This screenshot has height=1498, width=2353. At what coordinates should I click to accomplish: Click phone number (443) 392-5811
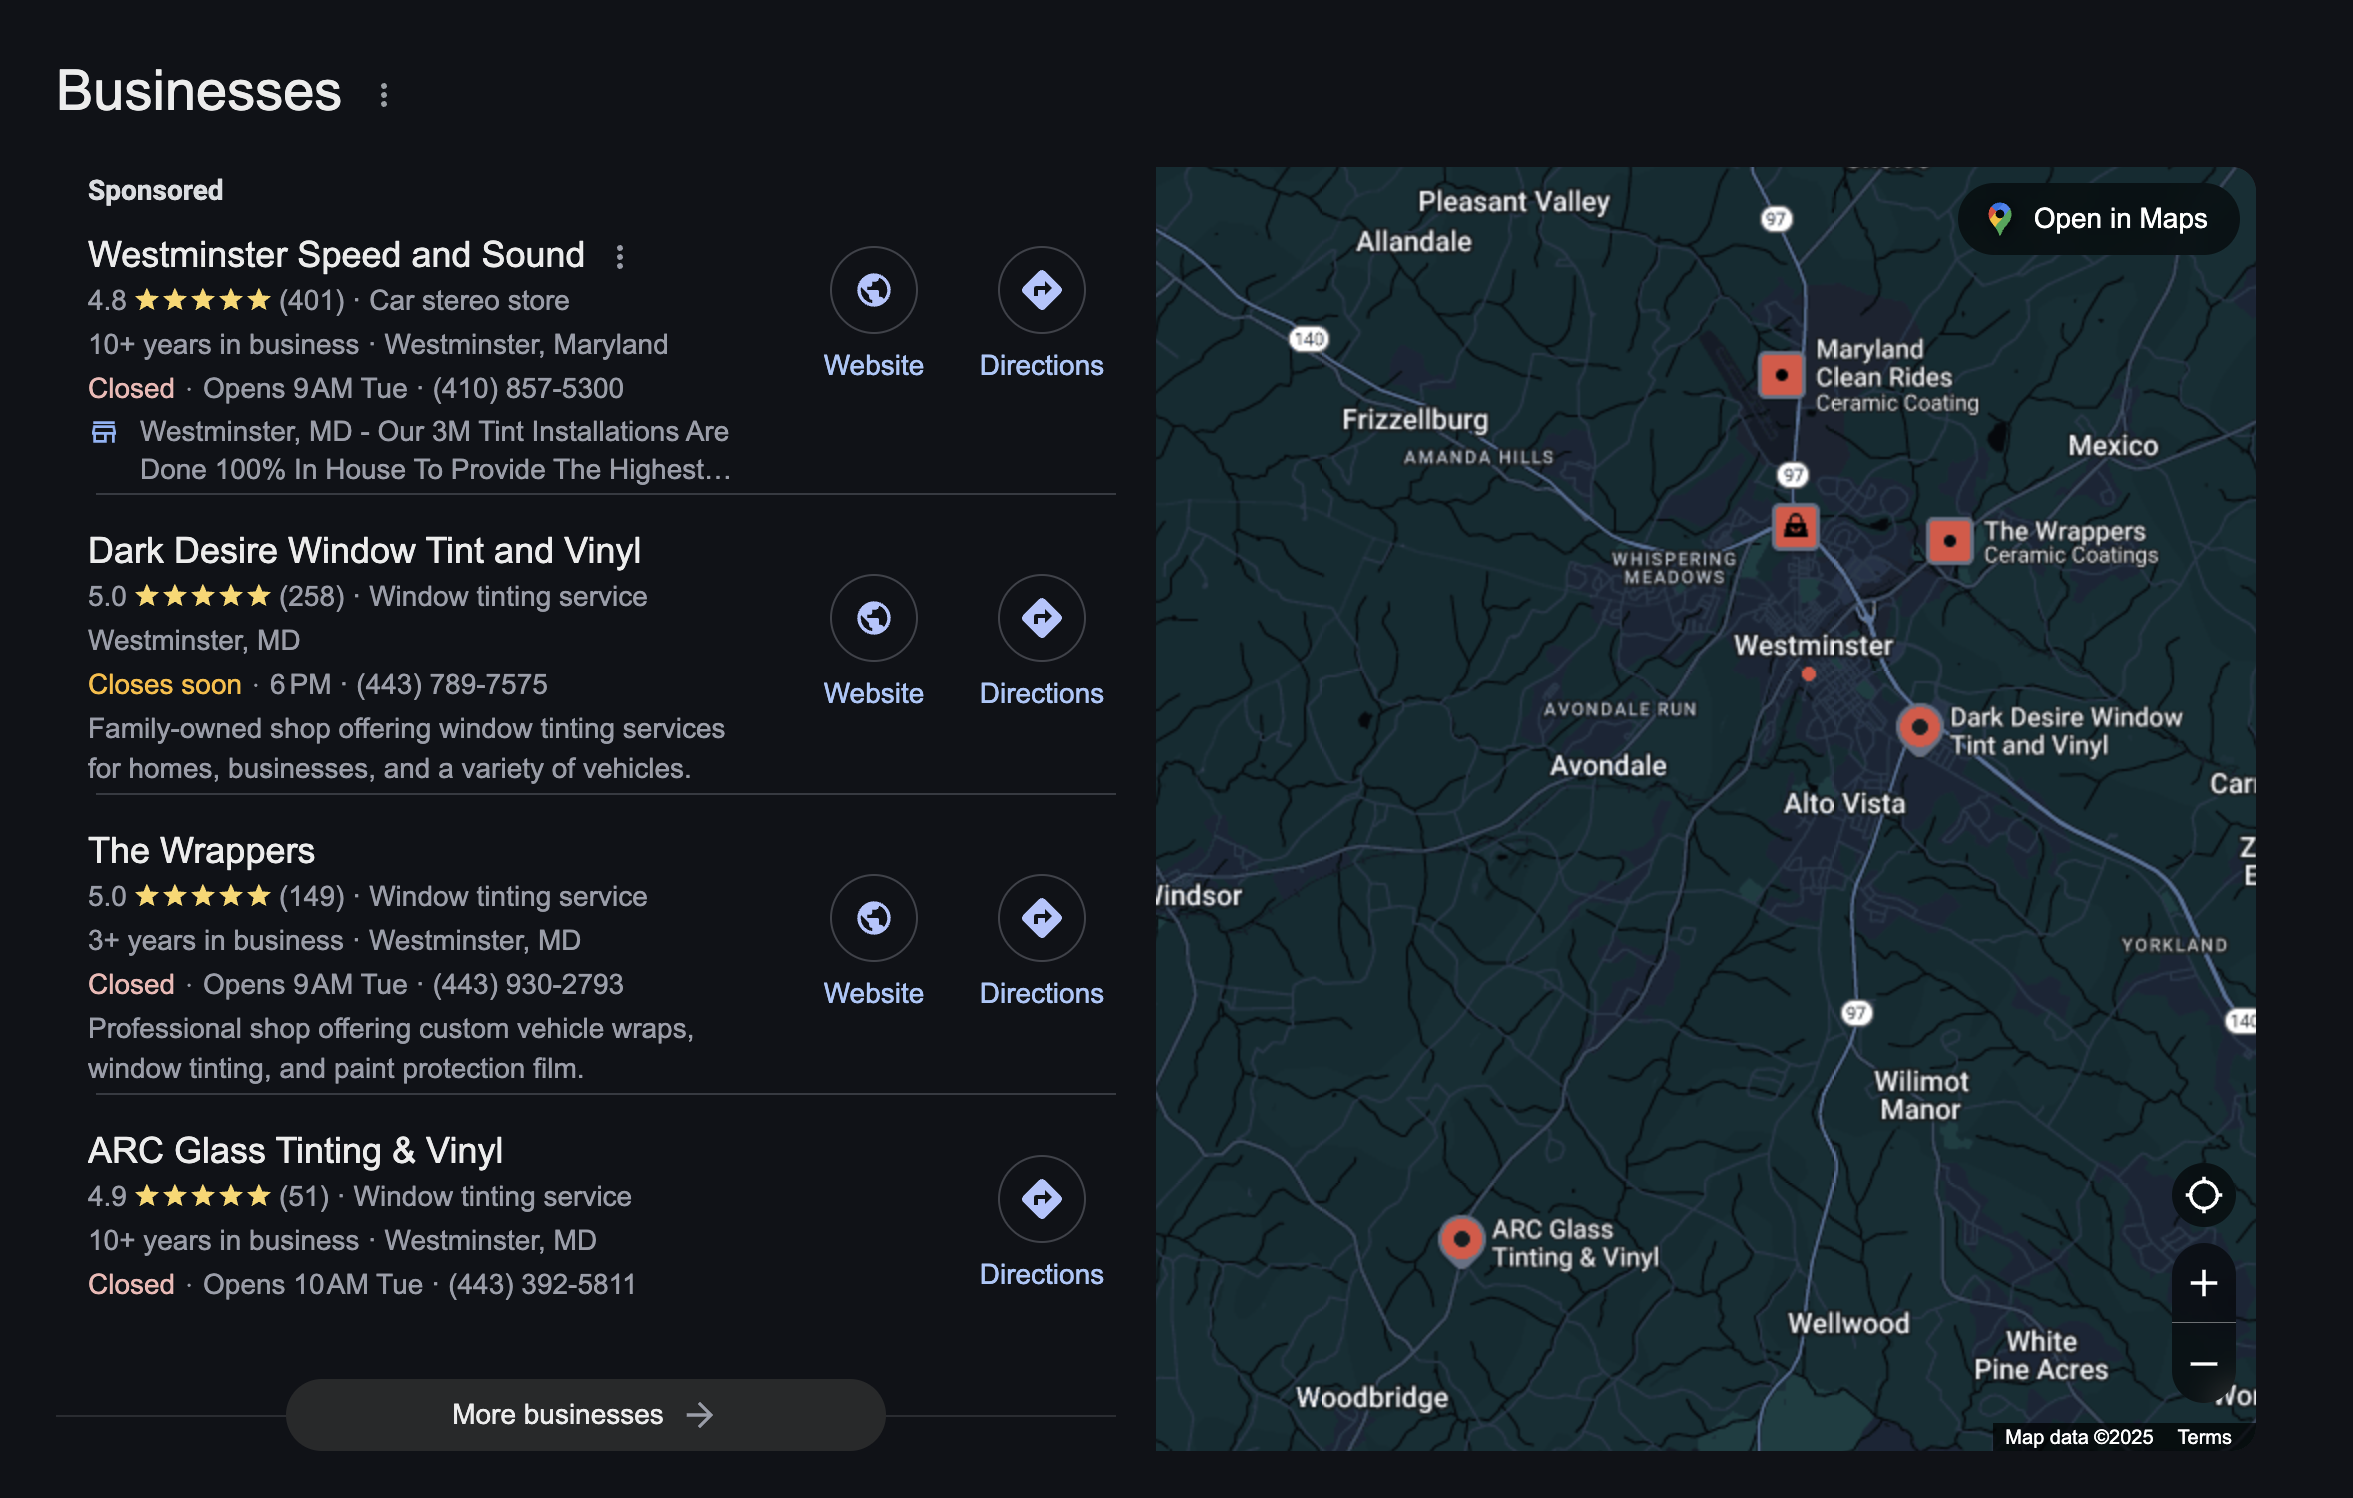[542, 1285]
